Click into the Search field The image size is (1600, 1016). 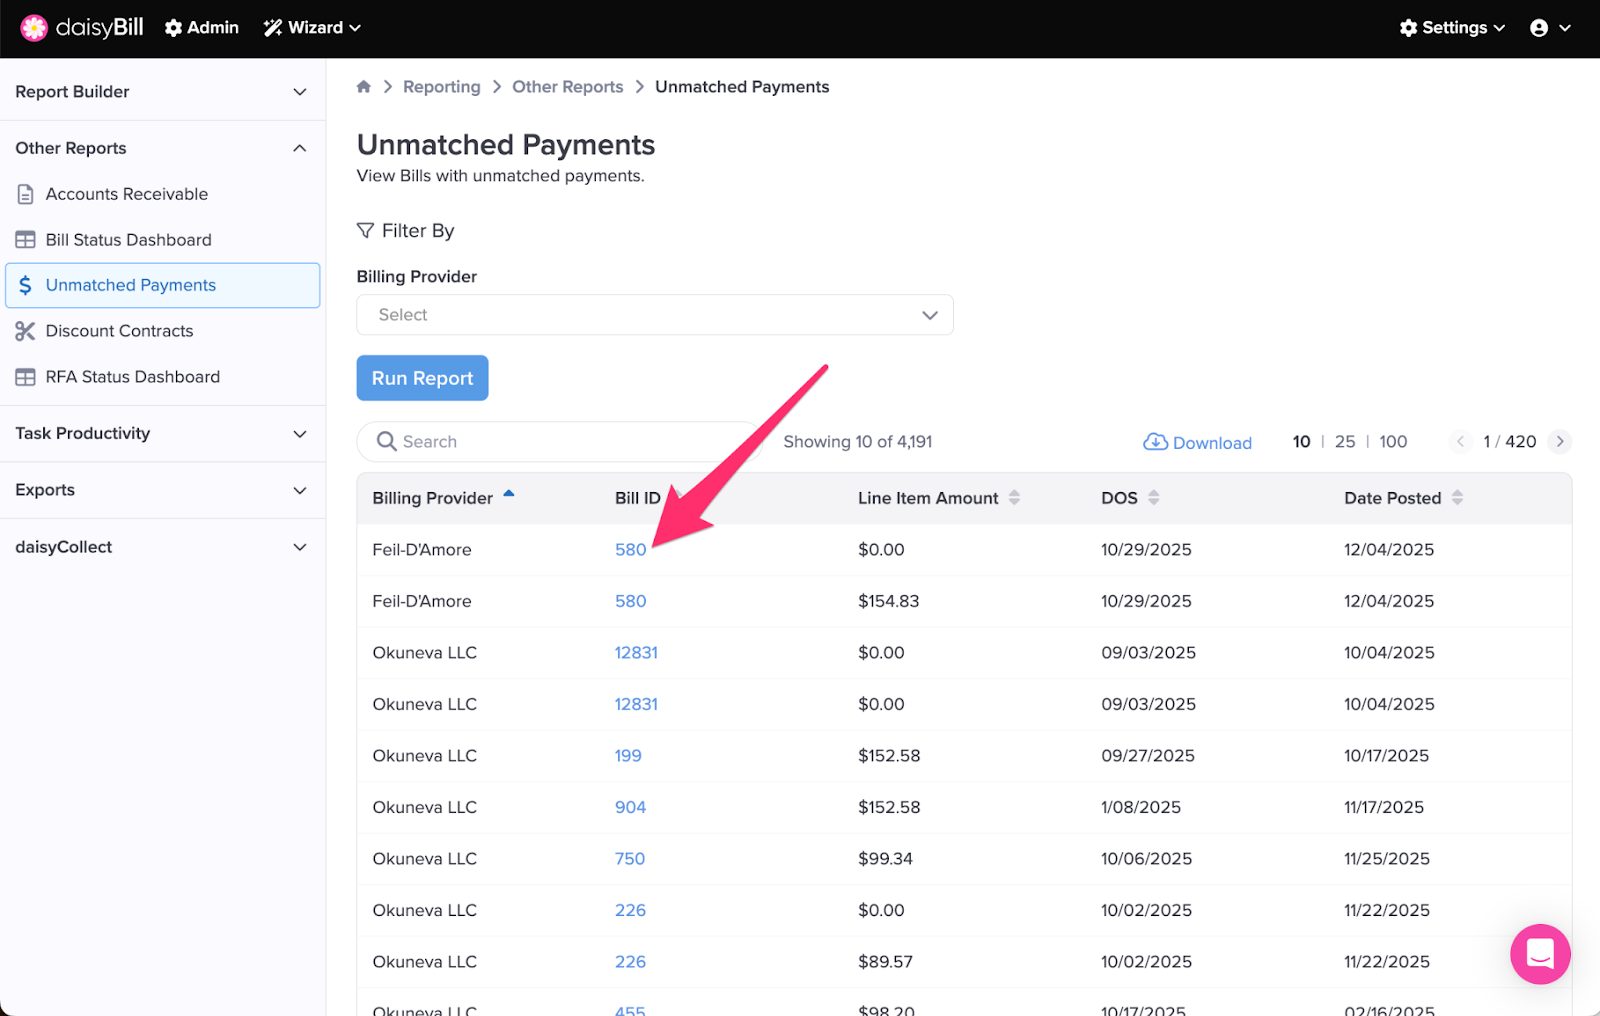(560, 442)
